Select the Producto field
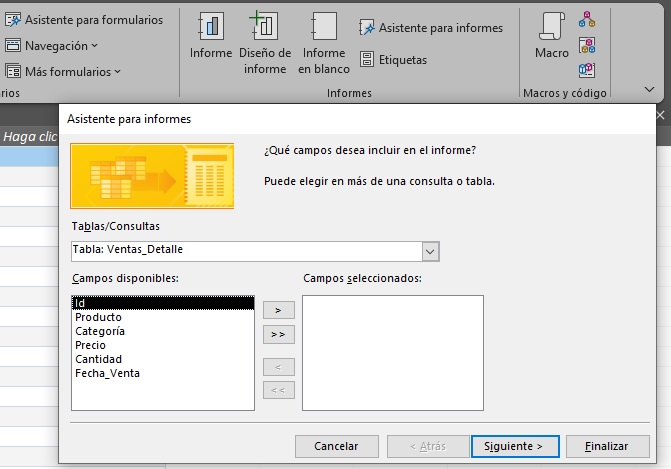The image size is (671, 469). pos(163,317)
